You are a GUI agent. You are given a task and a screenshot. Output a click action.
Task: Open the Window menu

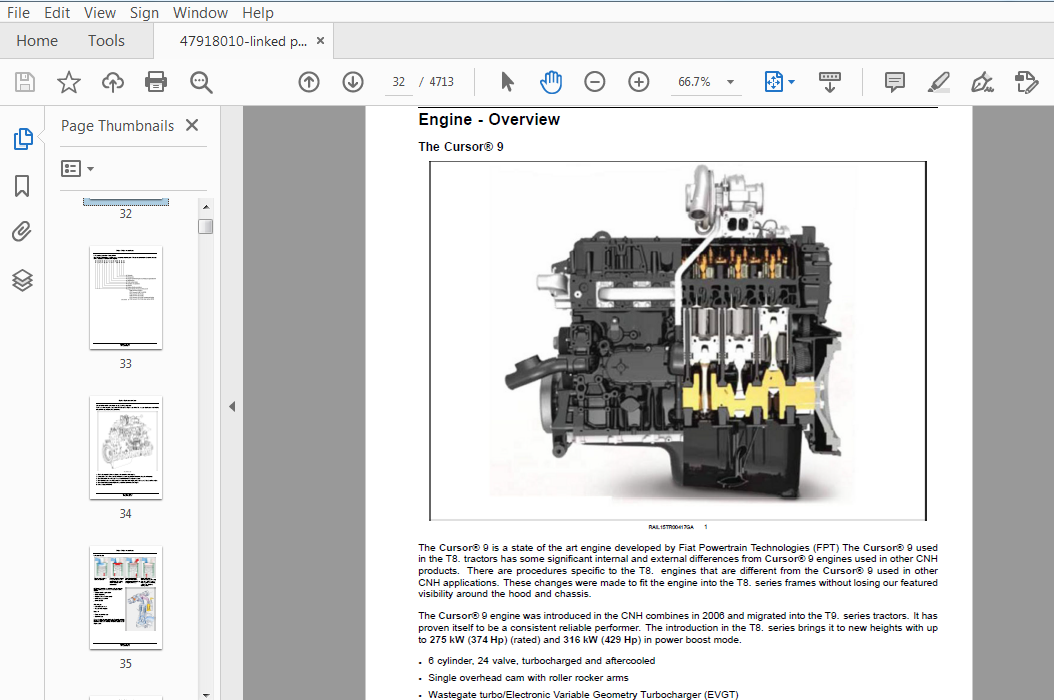[x=200, y=13]
